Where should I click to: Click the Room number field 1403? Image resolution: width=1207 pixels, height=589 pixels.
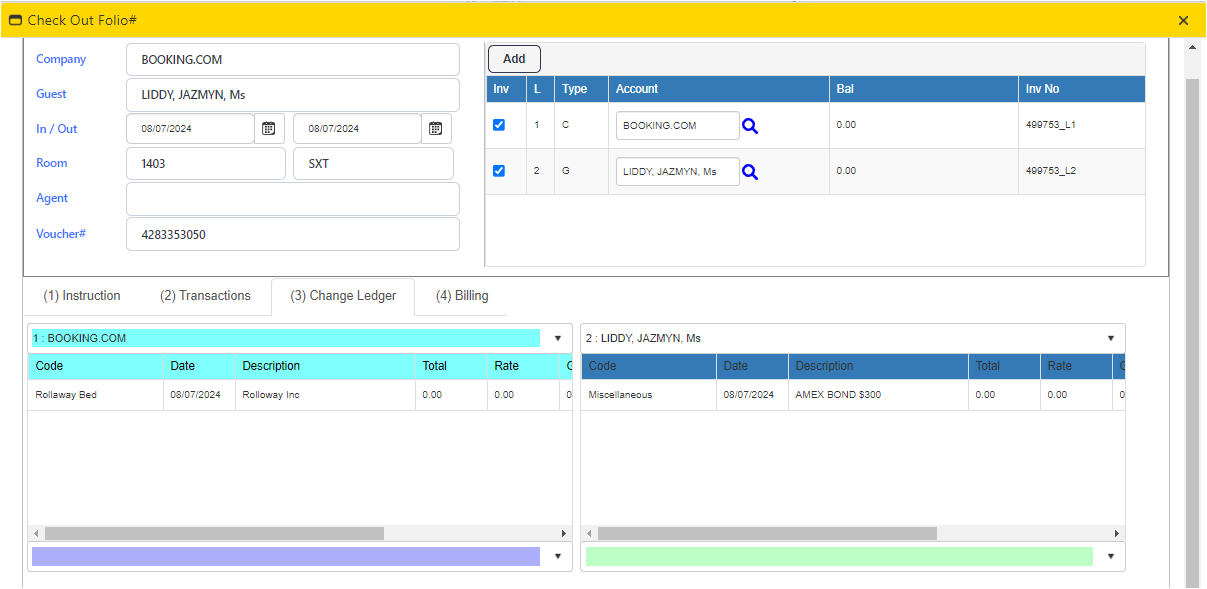(x=206, y=163)
